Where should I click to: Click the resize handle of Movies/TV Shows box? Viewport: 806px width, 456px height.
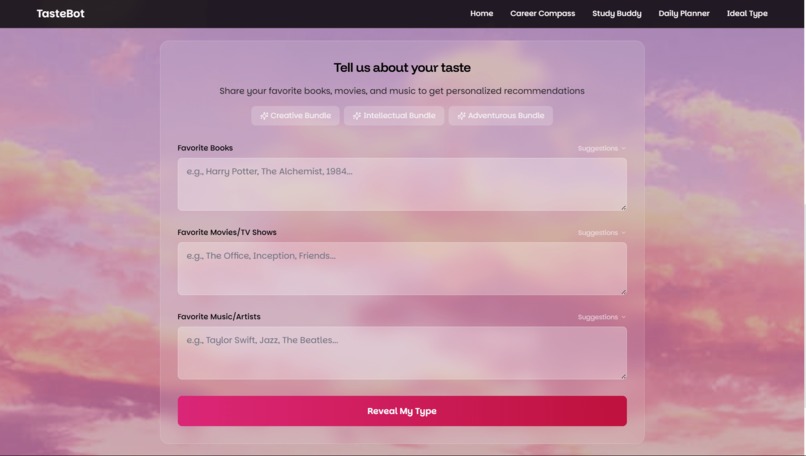tap(623, 291)
